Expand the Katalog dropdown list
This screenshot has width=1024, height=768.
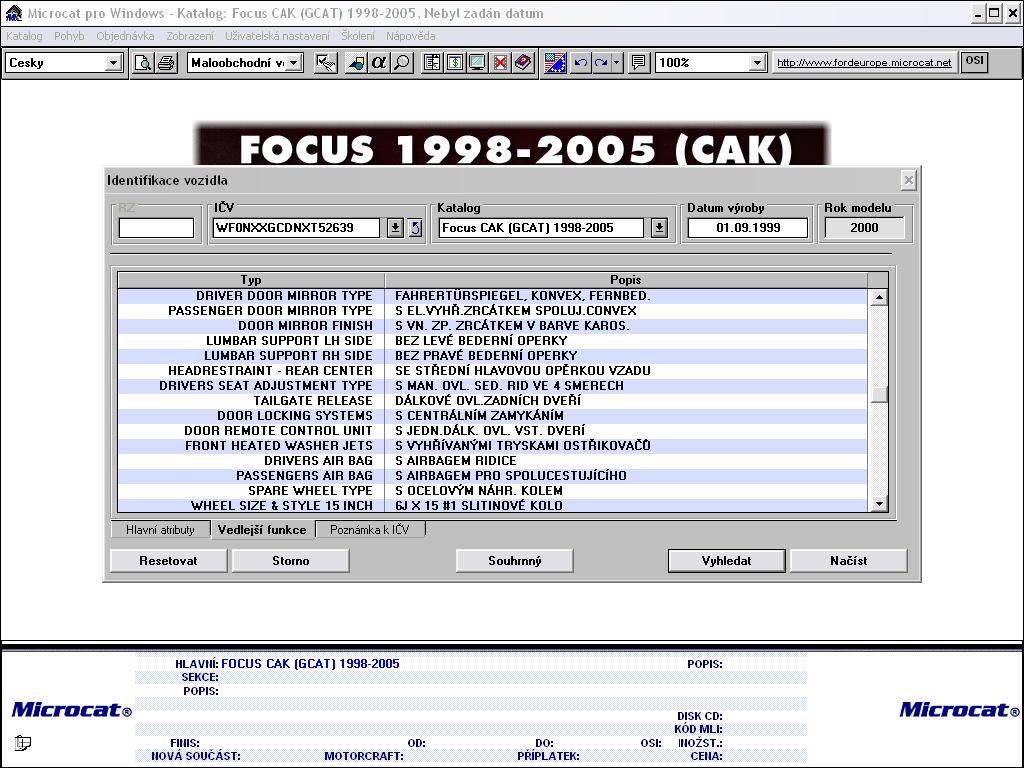point(659,228)
